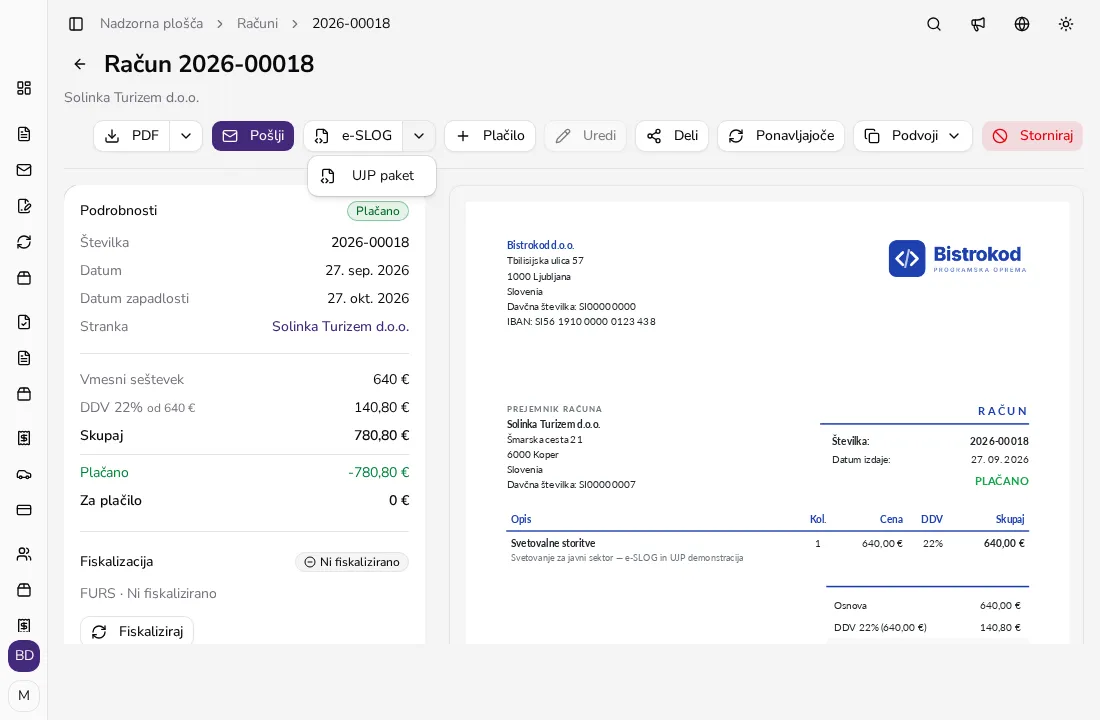Click the Ponavljajoče recurring button
The image size is (1100, 720).
coord(781,135)
